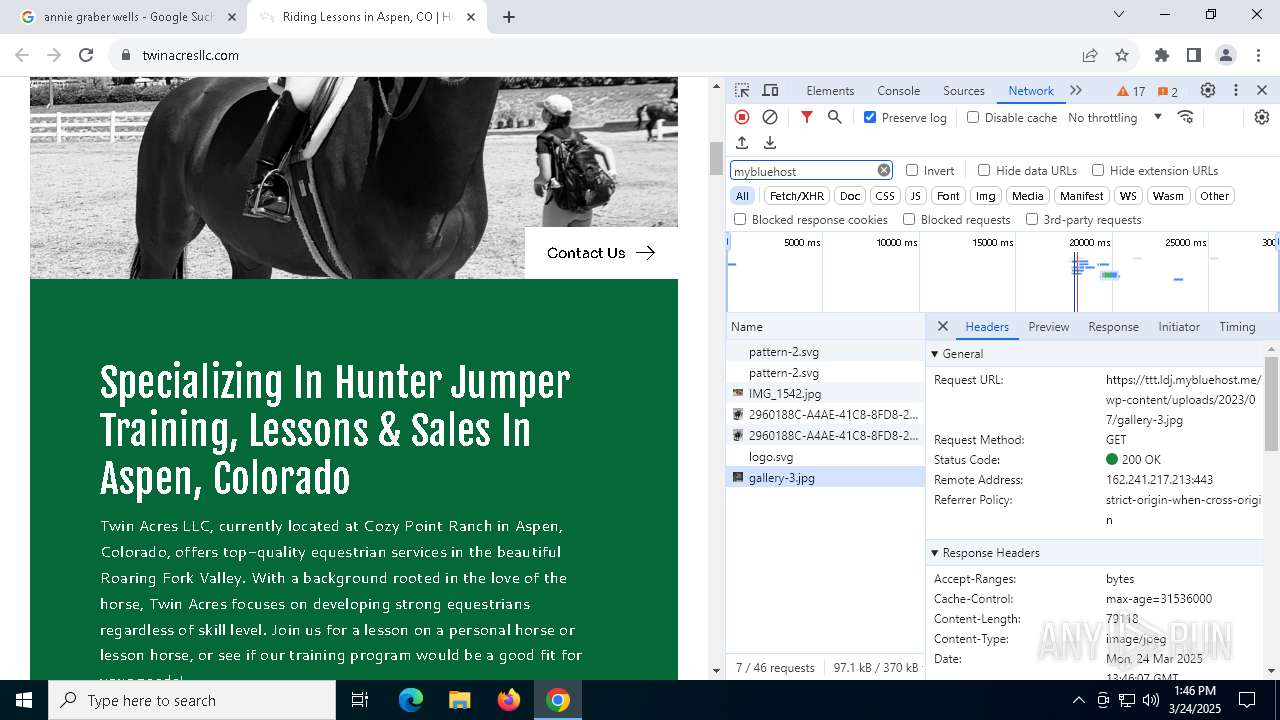Enable Hide data URLs
Viewport: 1280px width, 720px height.
(x=984, y=170)
